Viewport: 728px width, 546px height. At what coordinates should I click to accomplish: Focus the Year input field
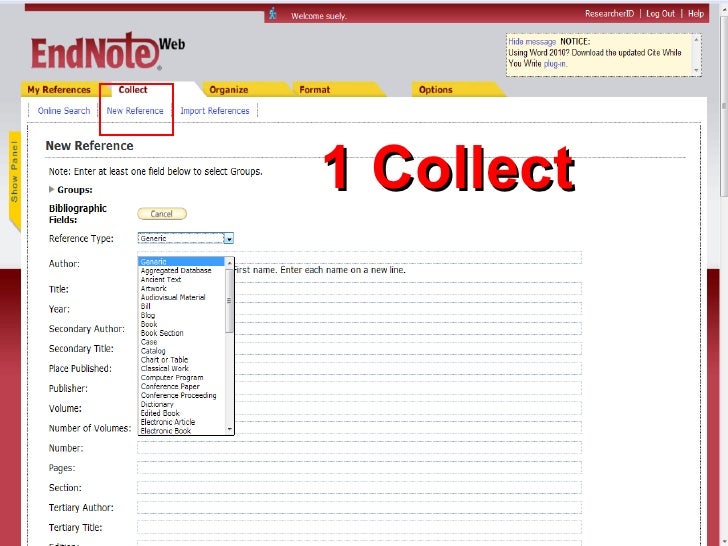[x=359, y=309]
